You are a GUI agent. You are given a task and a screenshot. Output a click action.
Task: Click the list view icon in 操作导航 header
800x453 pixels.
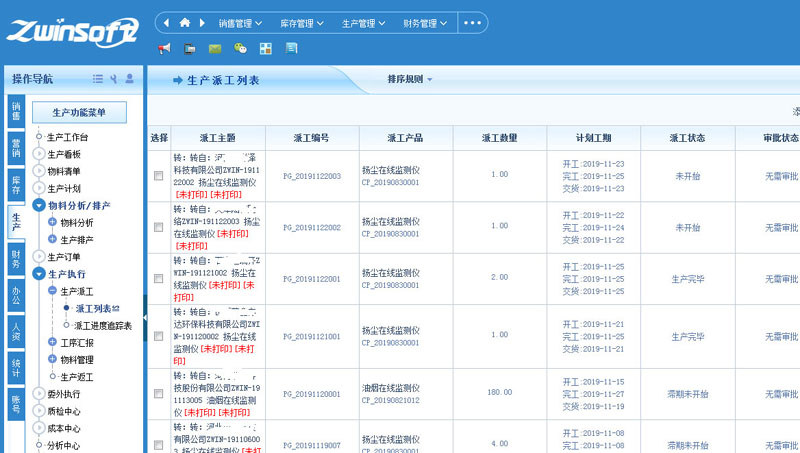[98, 79]
